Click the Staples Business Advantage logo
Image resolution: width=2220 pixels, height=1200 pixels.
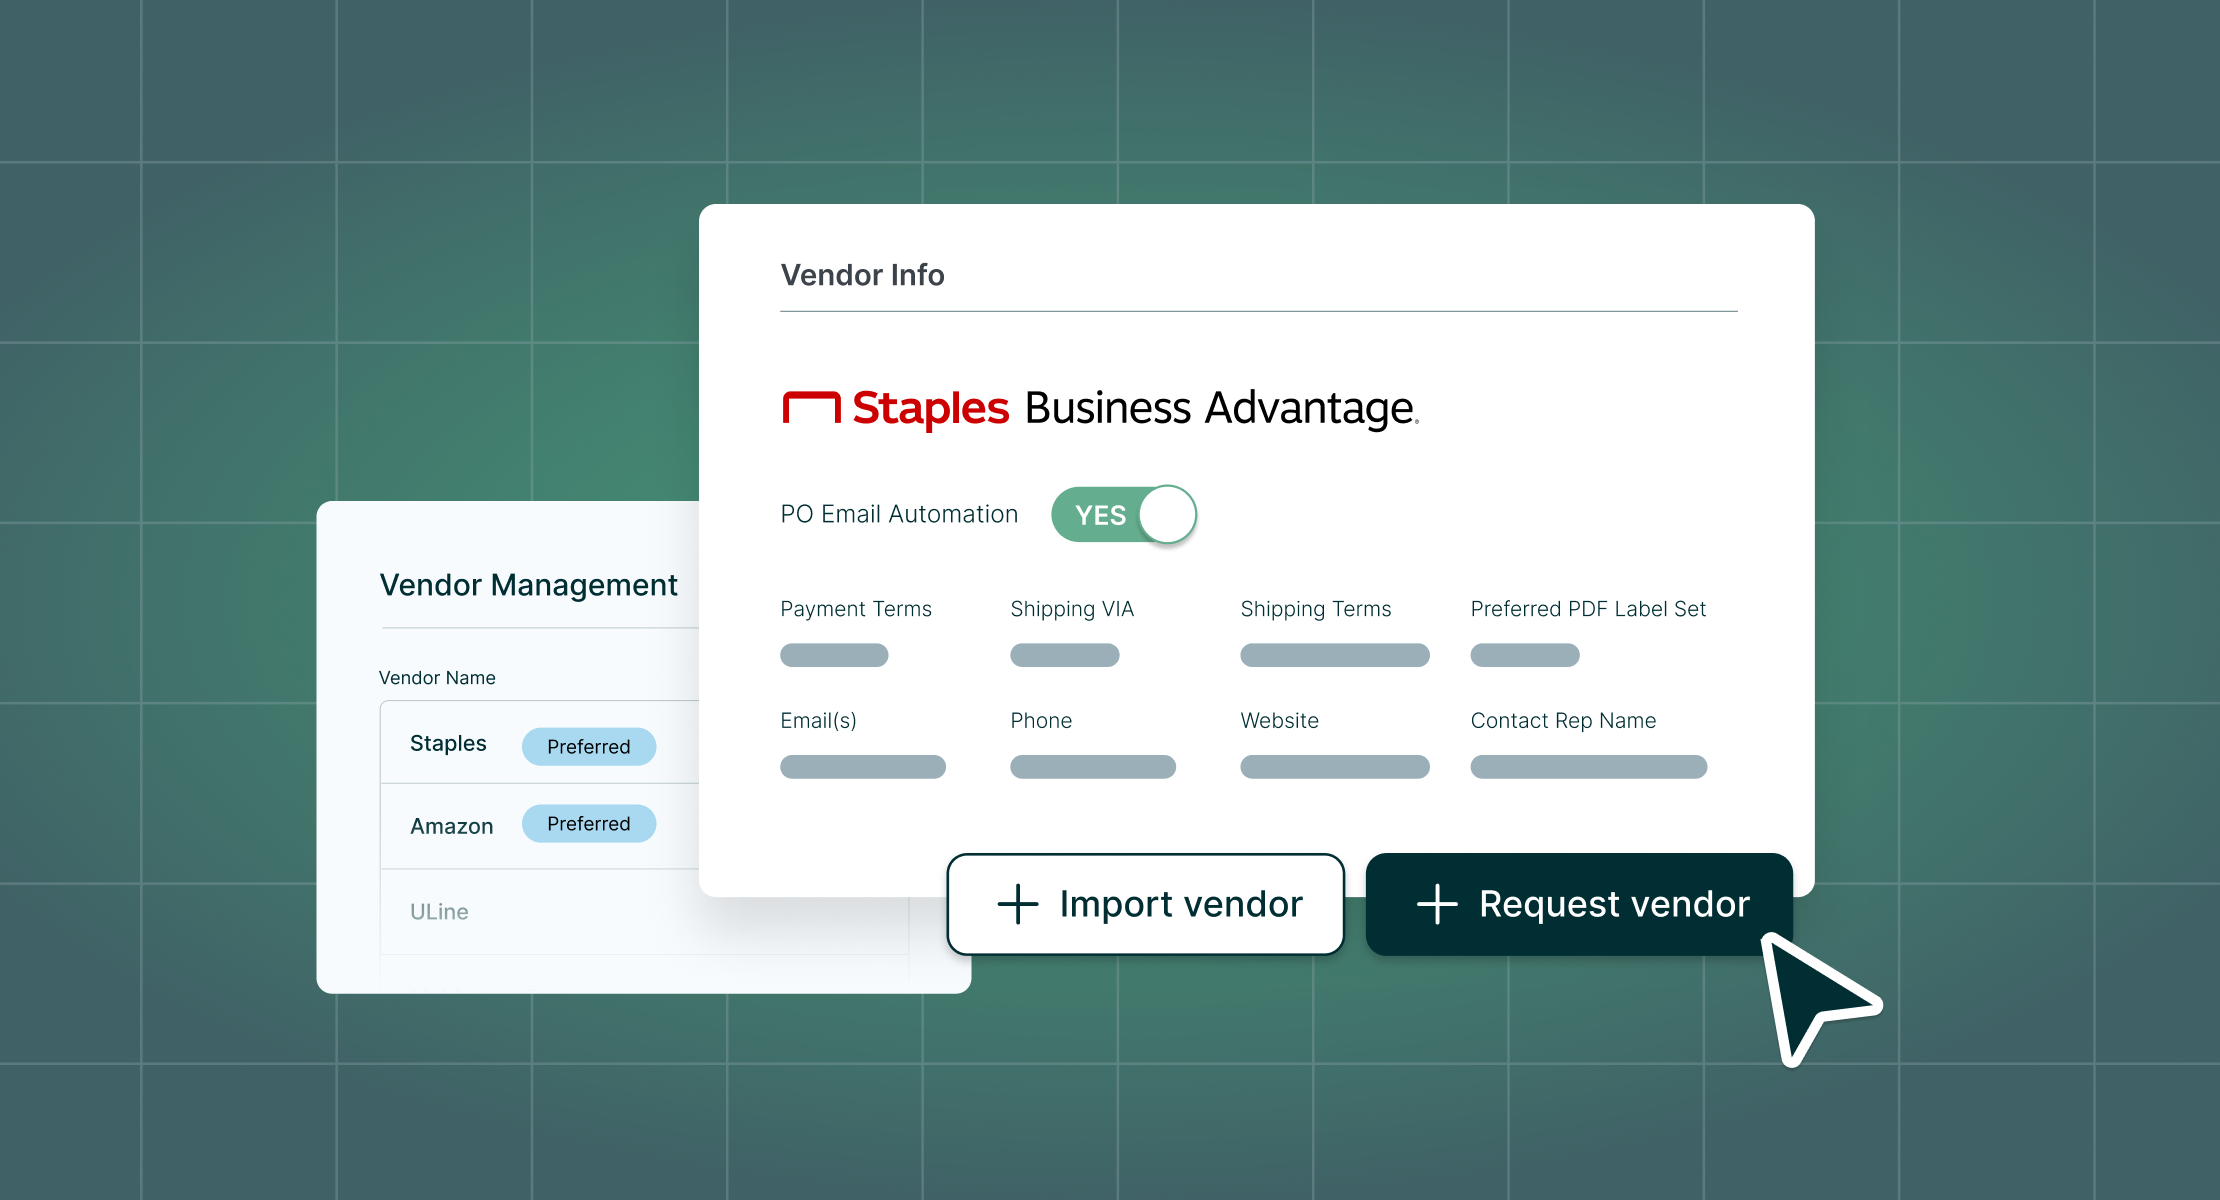1100,409
